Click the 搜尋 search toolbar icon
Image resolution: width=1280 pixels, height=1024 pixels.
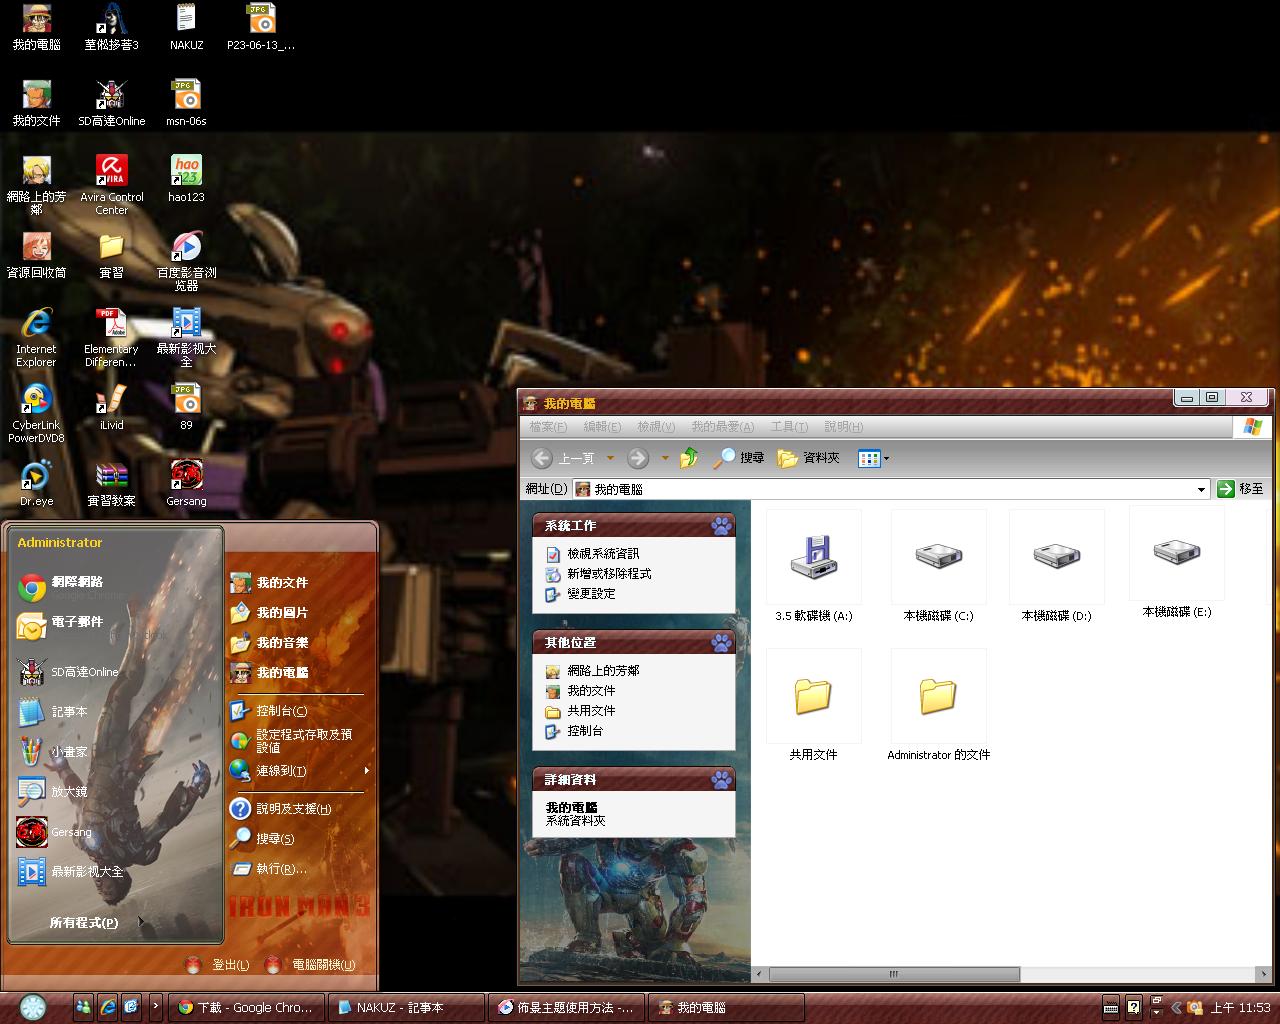point(738,458)
